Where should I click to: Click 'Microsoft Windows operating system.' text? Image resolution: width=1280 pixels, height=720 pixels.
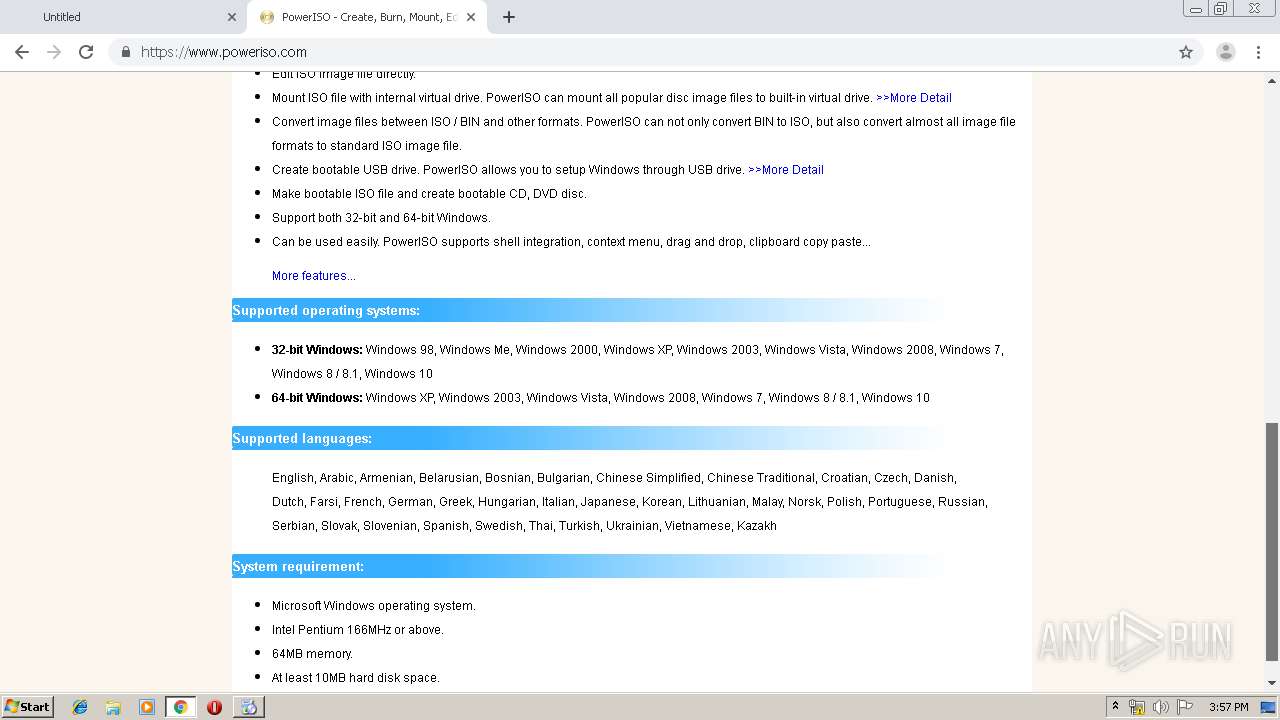tap(374, 606)
